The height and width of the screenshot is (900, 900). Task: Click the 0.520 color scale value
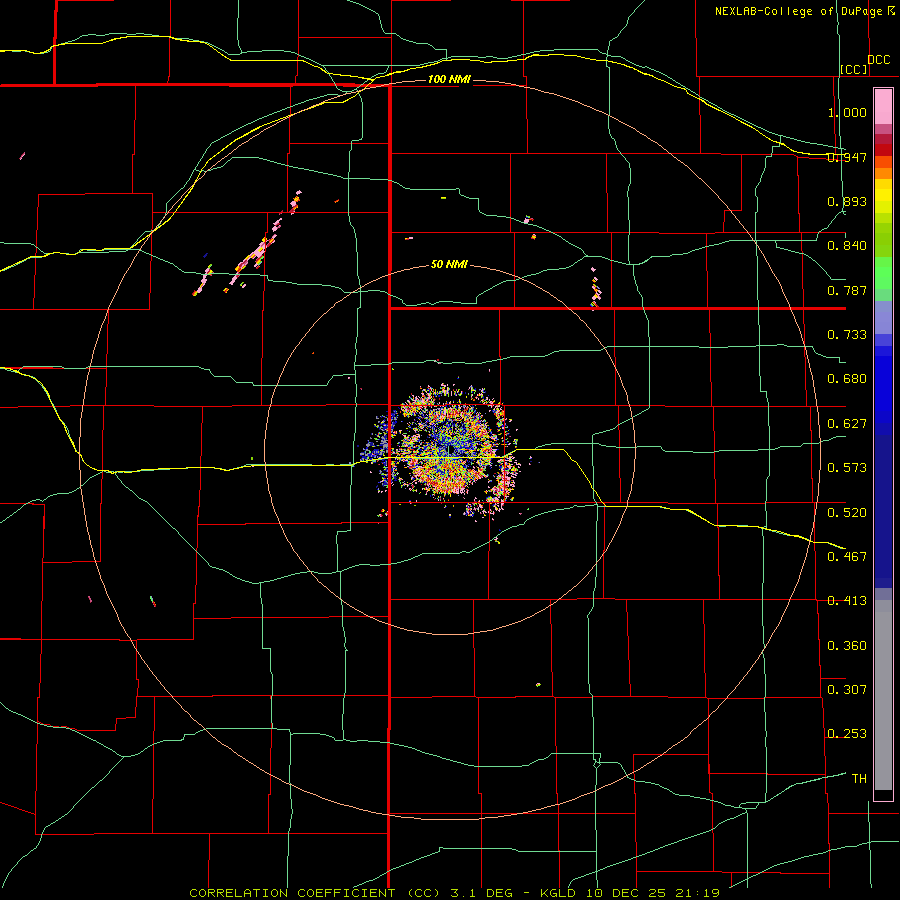click(x=847, y=513)
